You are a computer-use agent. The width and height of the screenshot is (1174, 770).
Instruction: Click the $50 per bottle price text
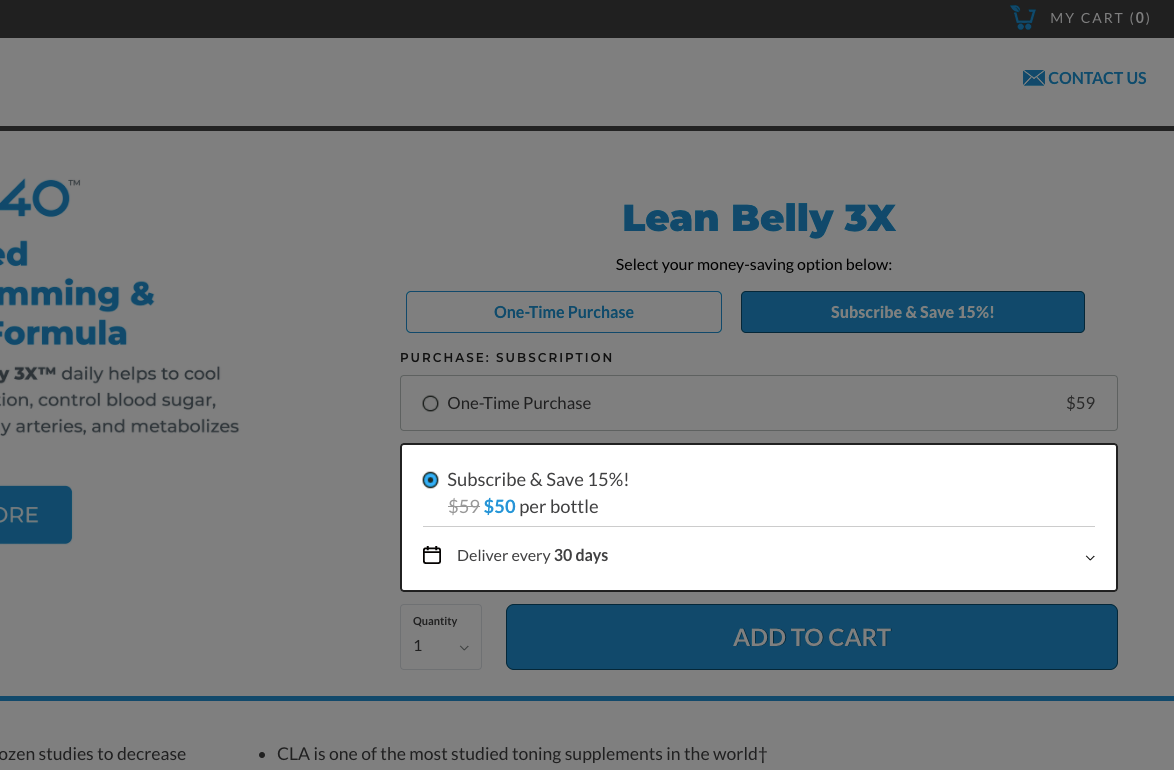point(541,506)
